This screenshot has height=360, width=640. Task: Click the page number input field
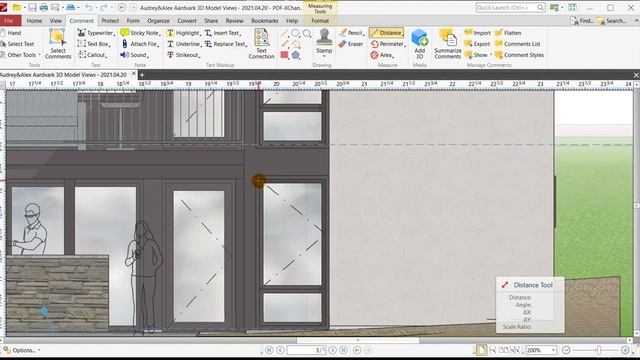(307, 350)
